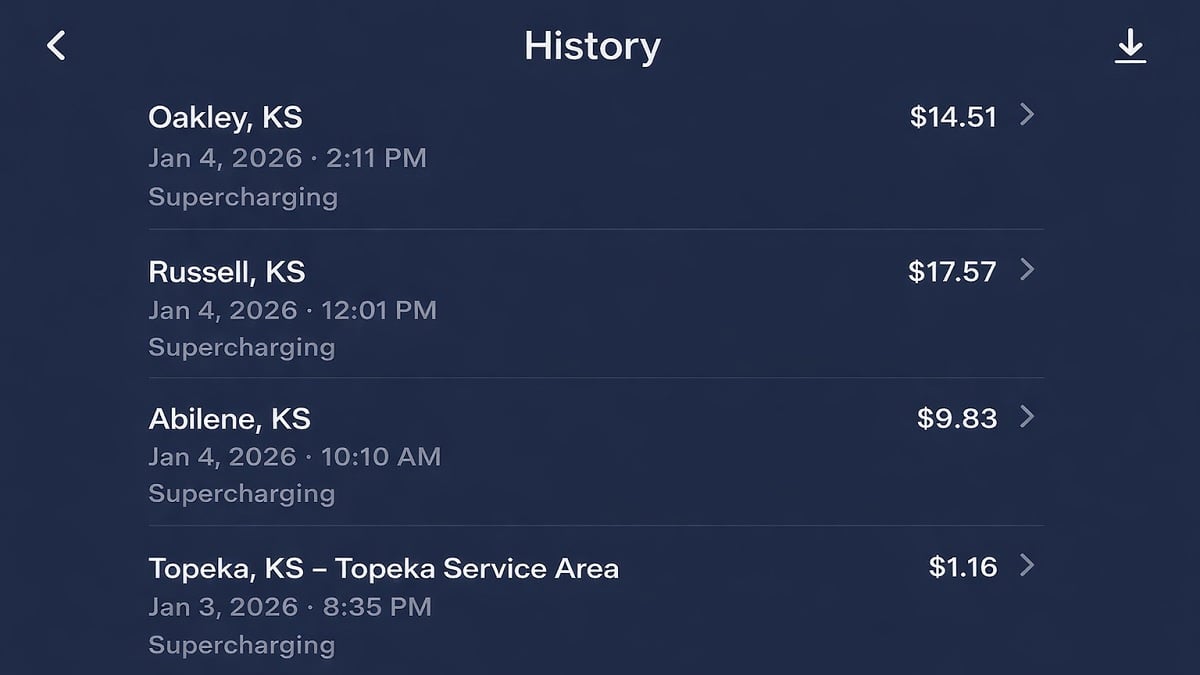Click the Supercharging label under Russell, KS
Viewport: 1200px width, 675px height.
[x=242, y=347]
